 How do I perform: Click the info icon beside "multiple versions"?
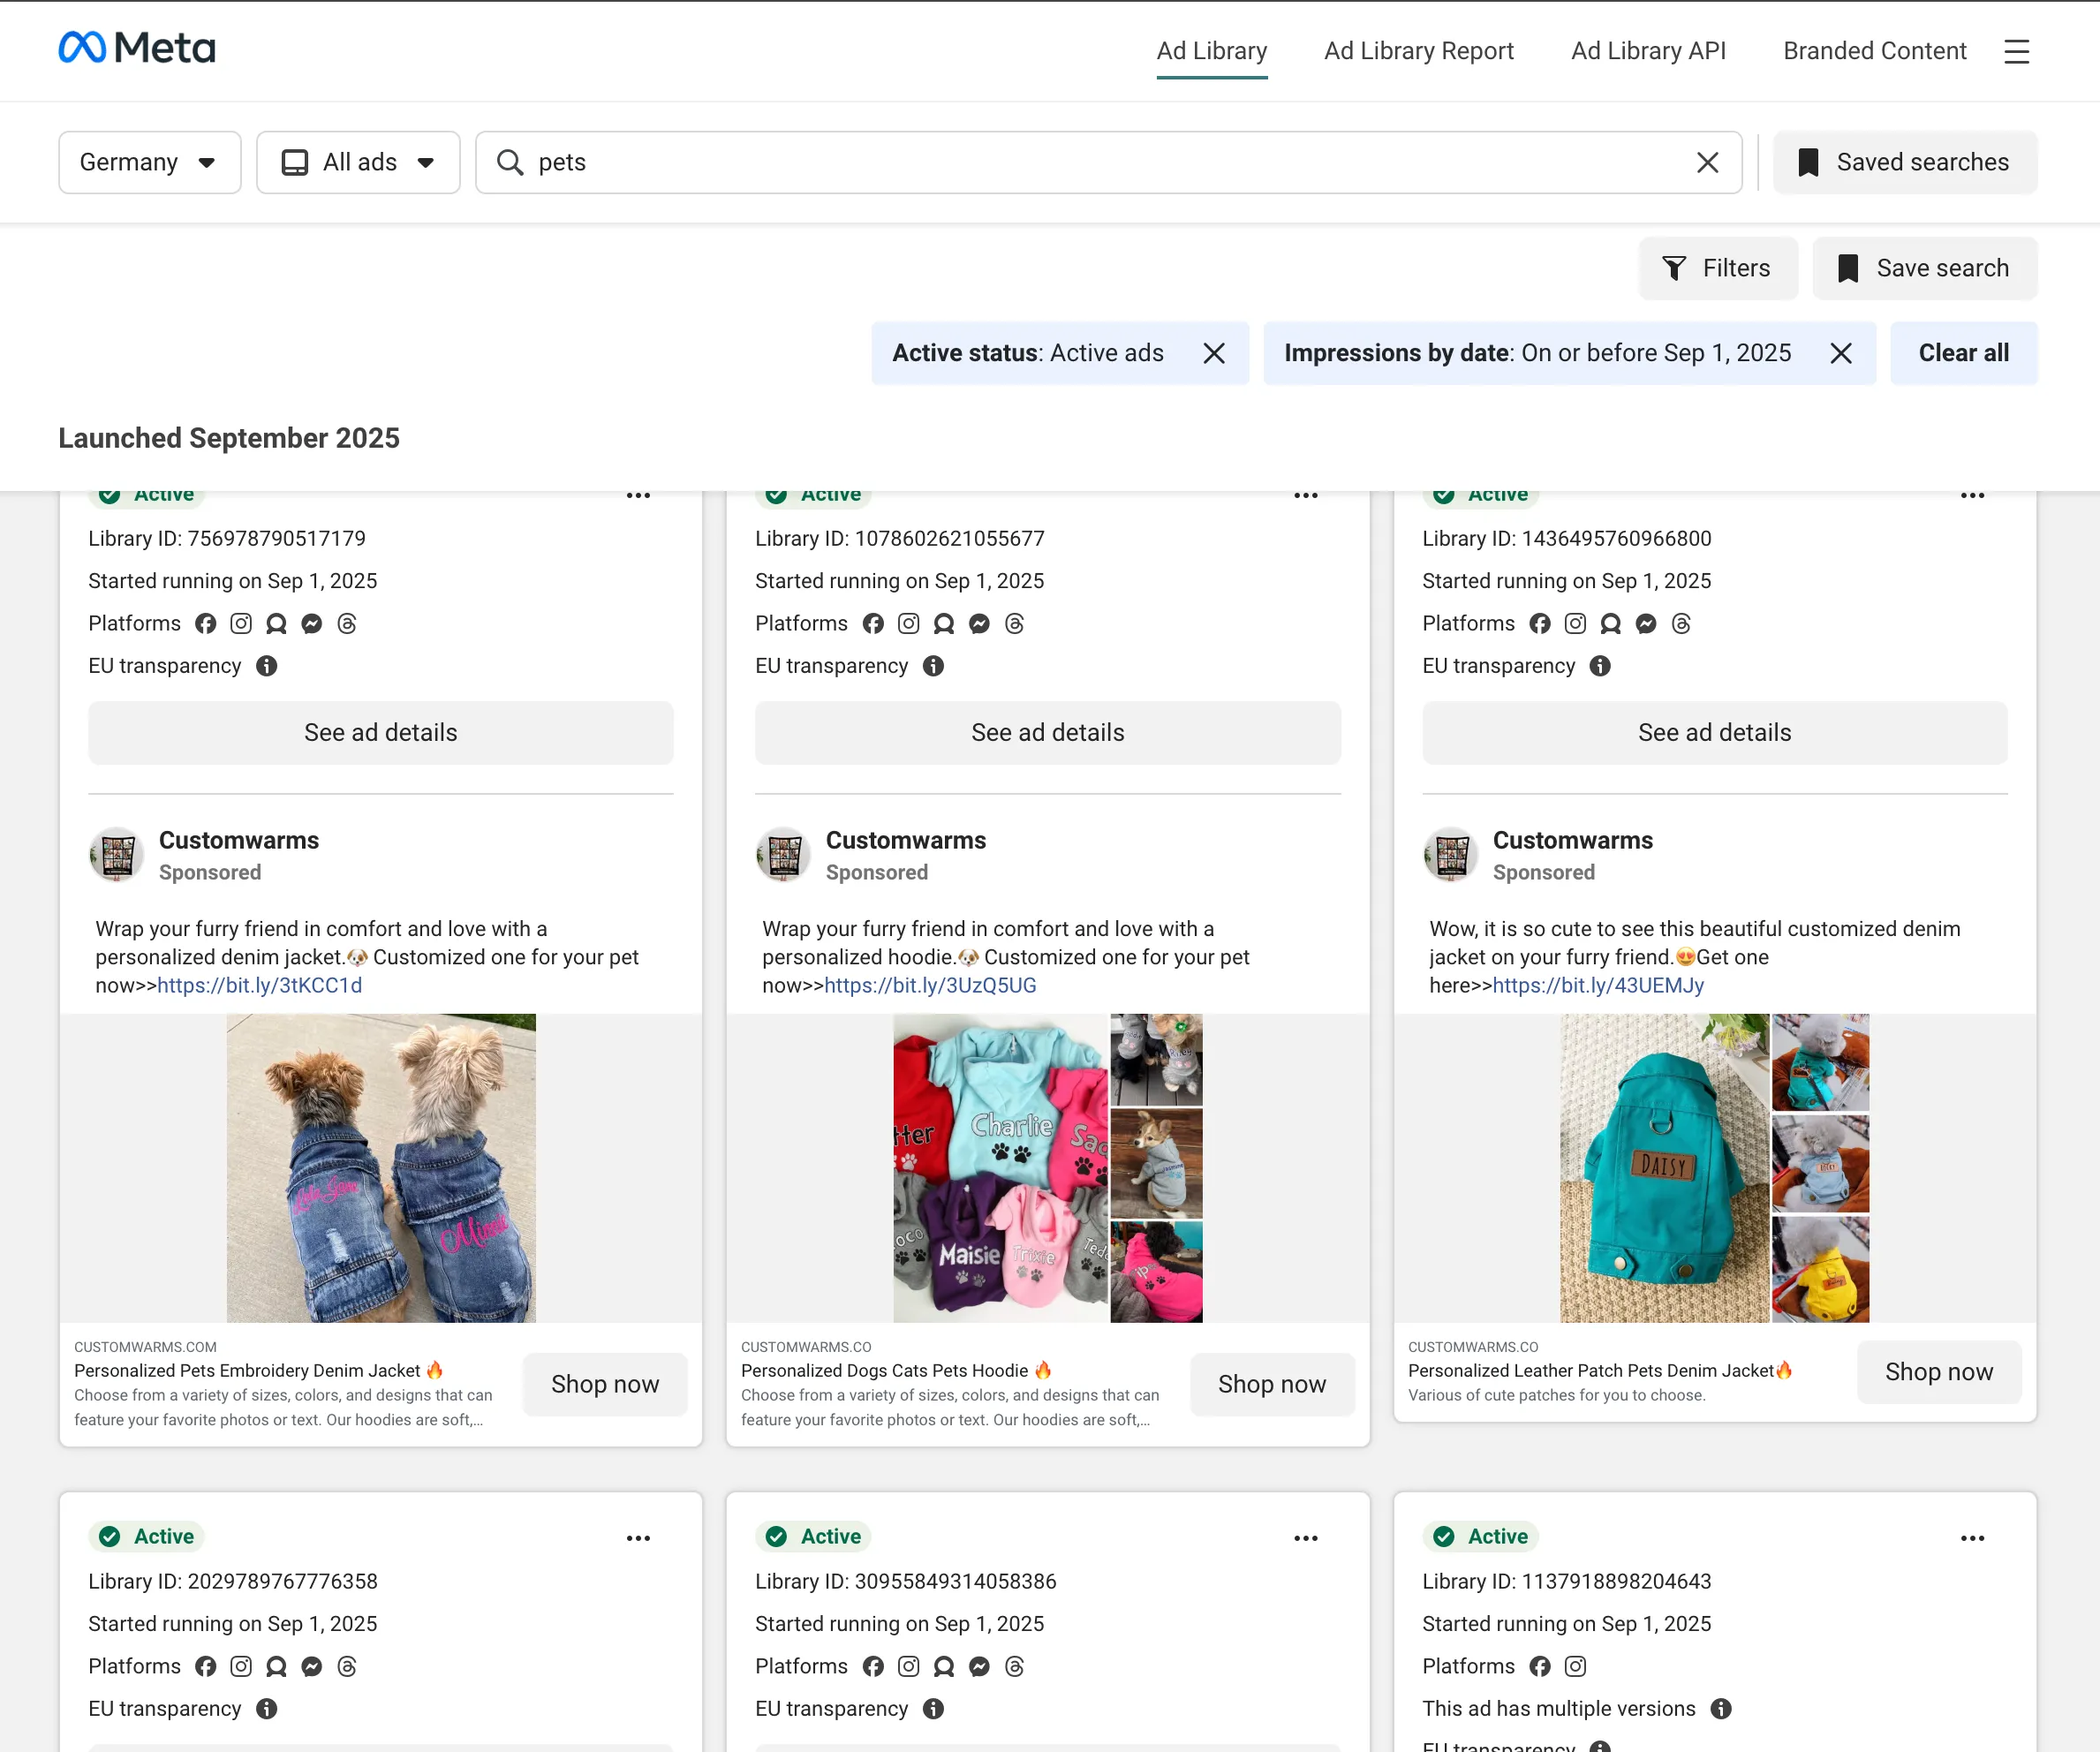point(1720,1709)
